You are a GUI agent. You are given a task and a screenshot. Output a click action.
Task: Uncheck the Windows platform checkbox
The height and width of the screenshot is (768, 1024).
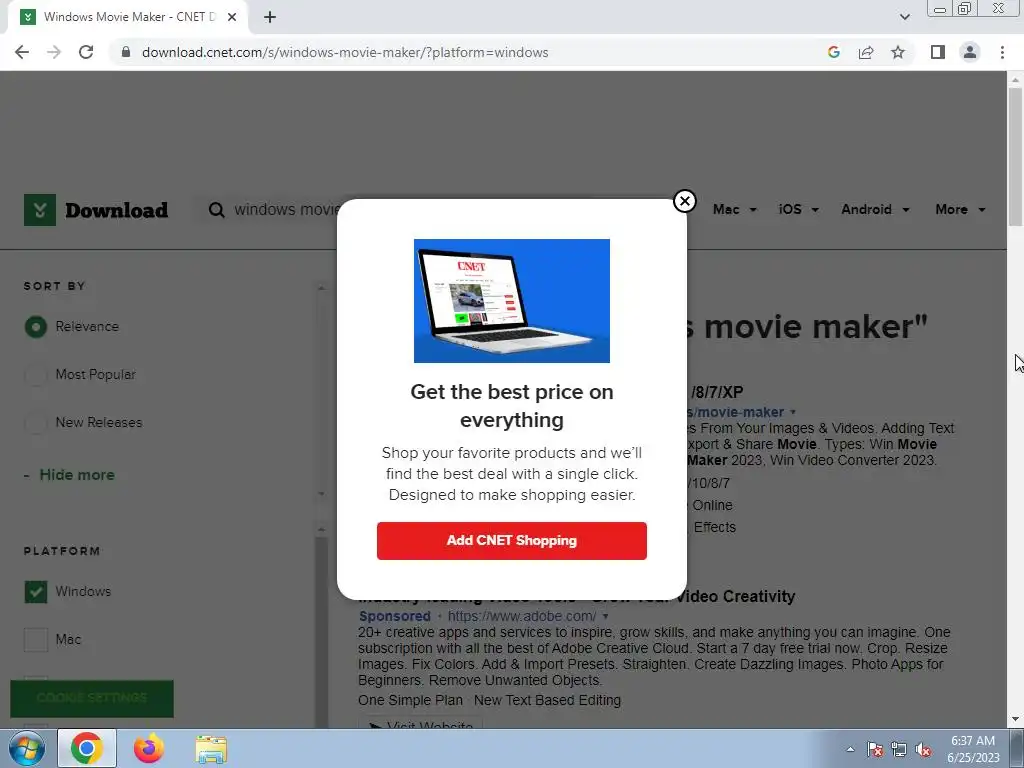[36, 592]
